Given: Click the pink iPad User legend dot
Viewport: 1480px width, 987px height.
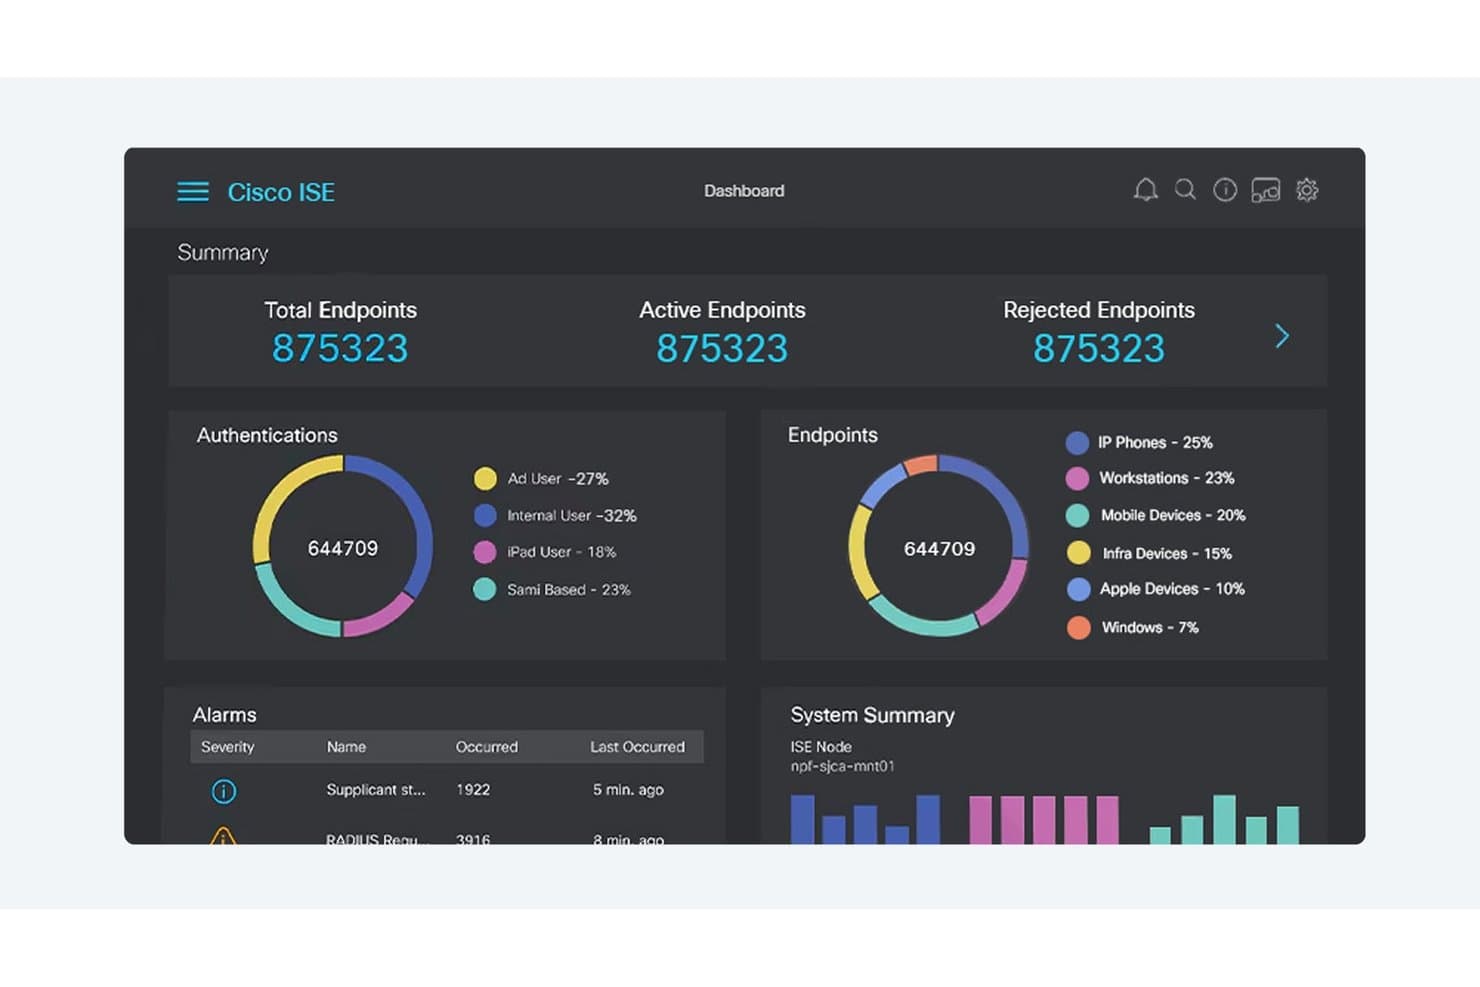Looking at the screenshot, I should 485,552.
